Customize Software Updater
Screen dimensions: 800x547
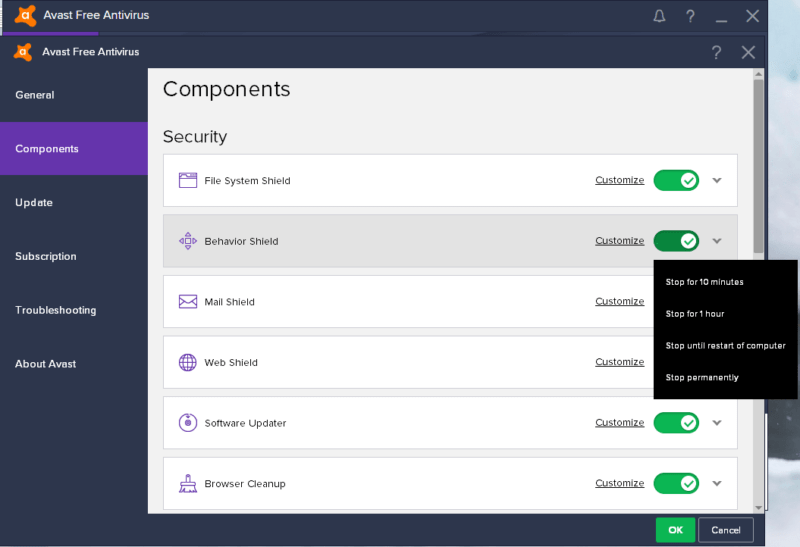click(619, 422)
